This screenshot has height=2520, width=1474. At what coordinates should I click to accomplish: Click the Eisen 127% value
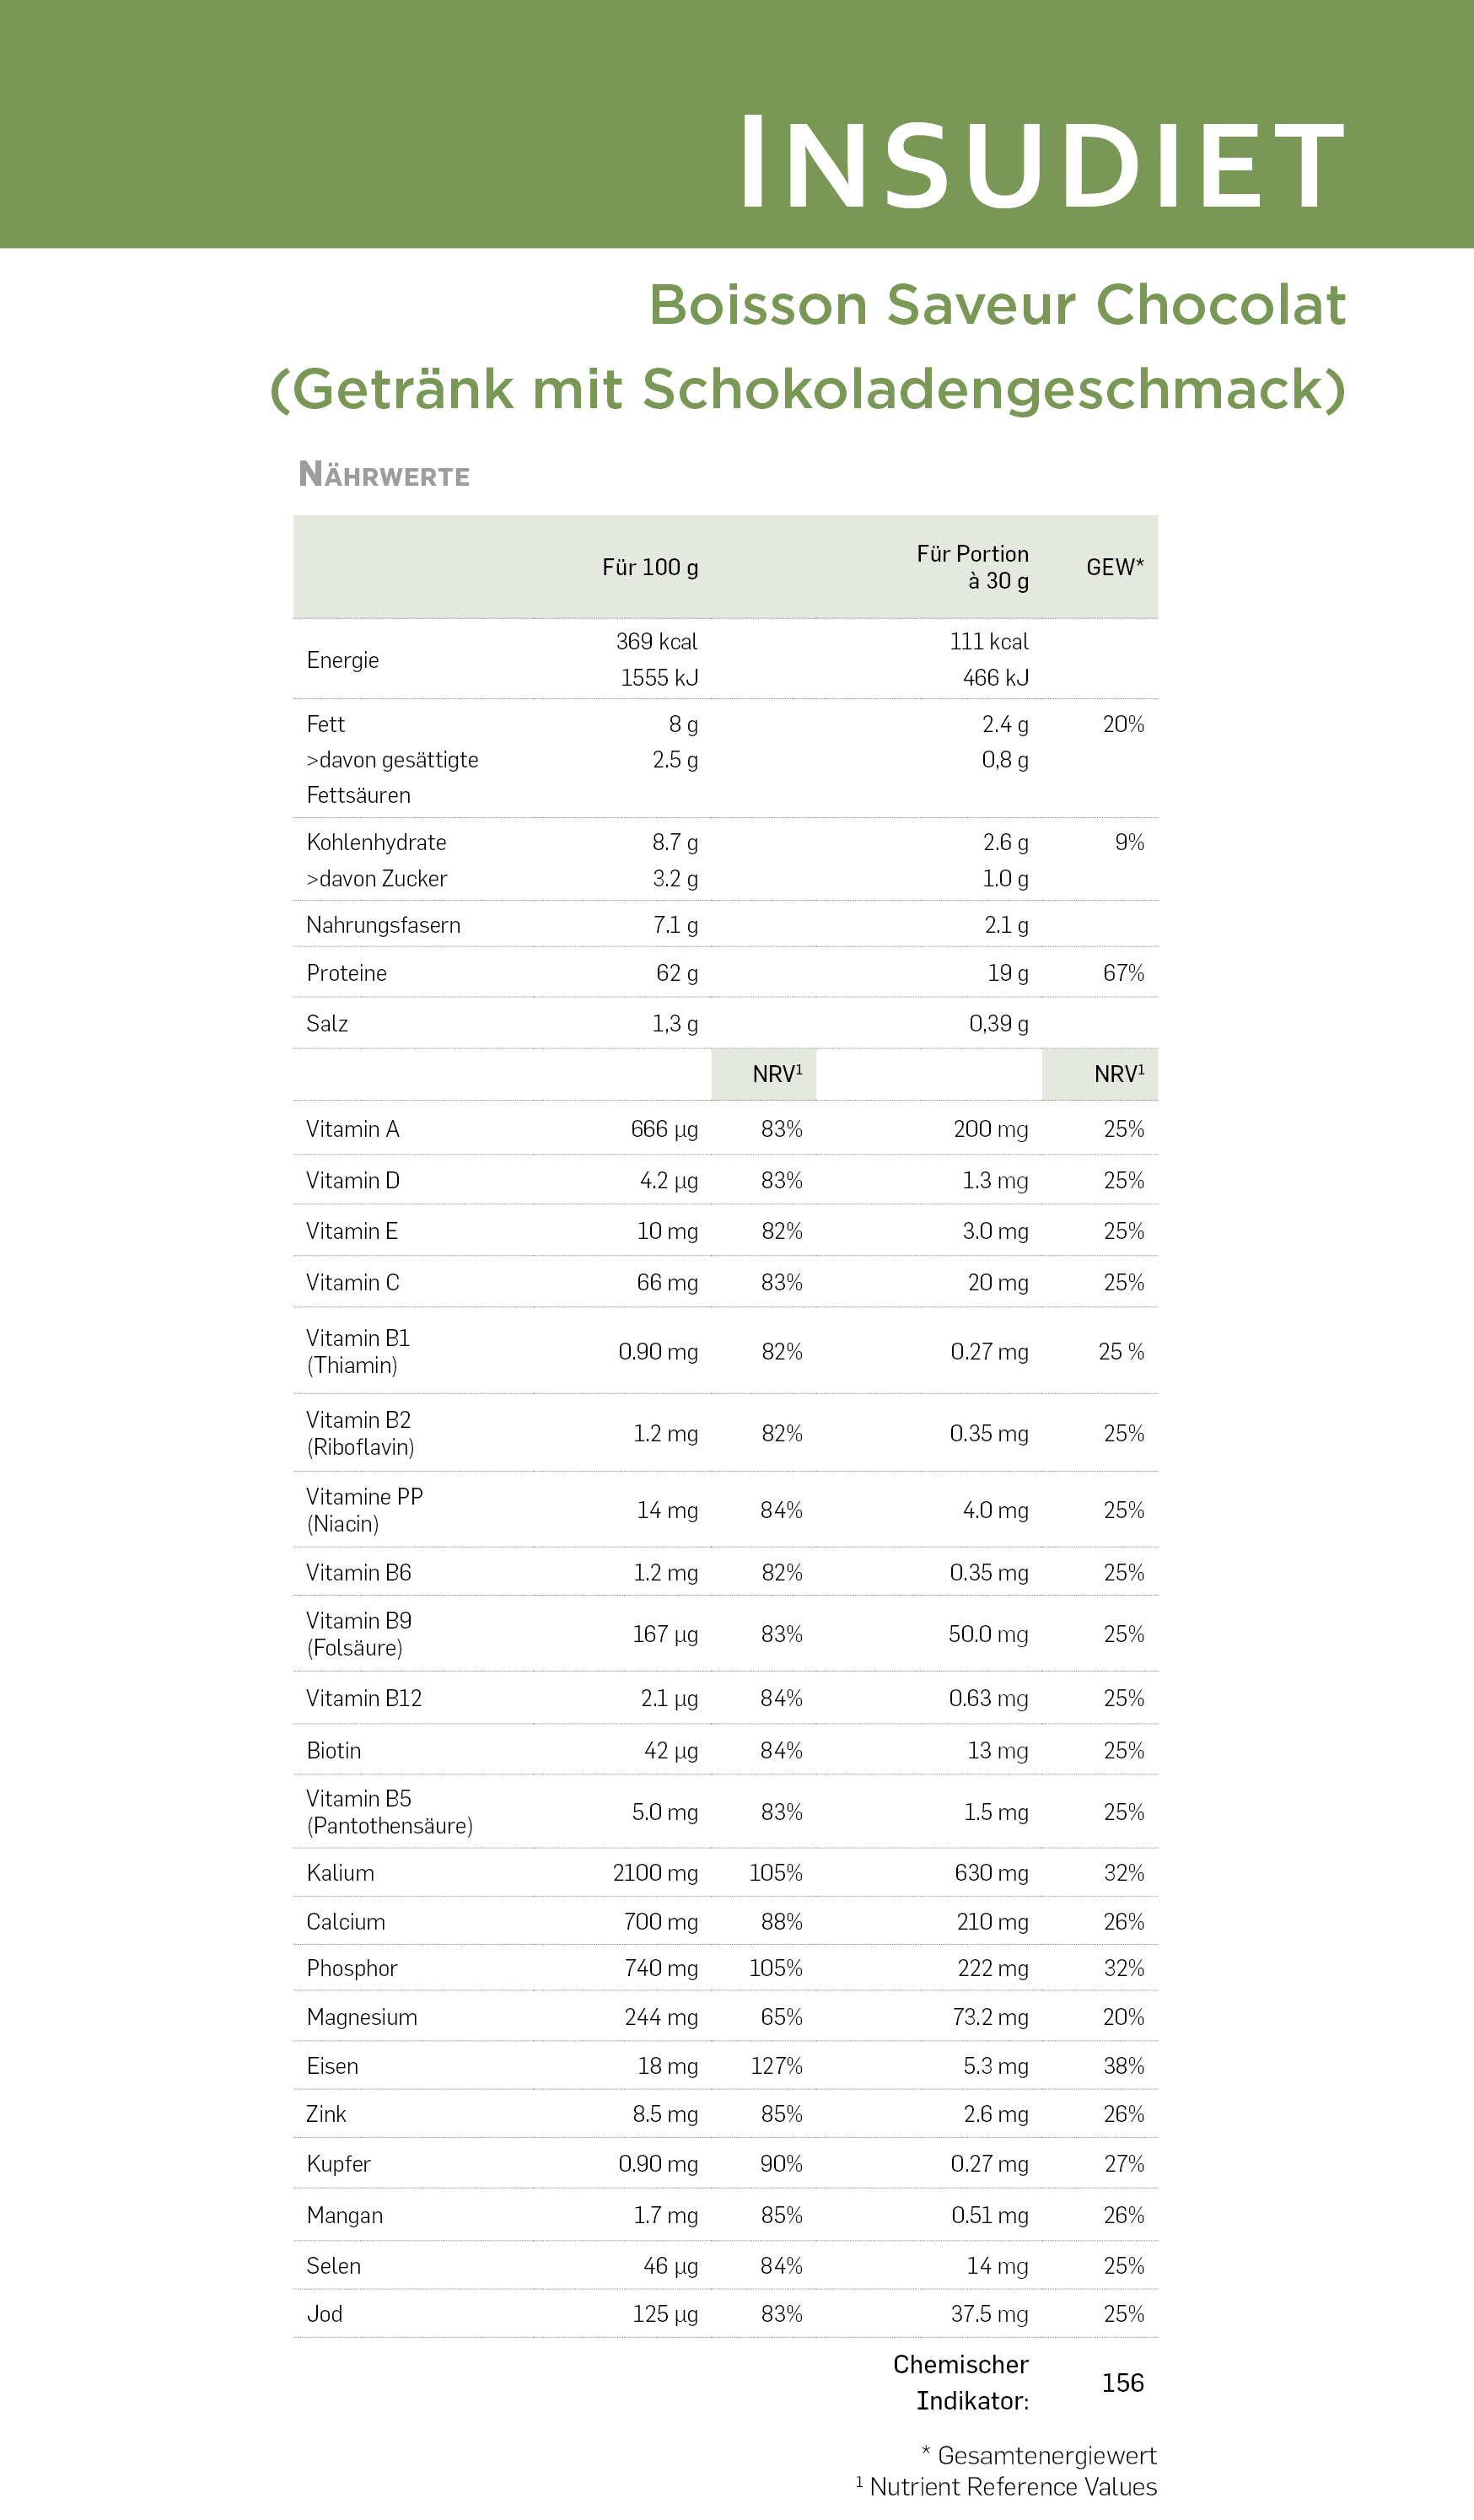(776, 2066)
